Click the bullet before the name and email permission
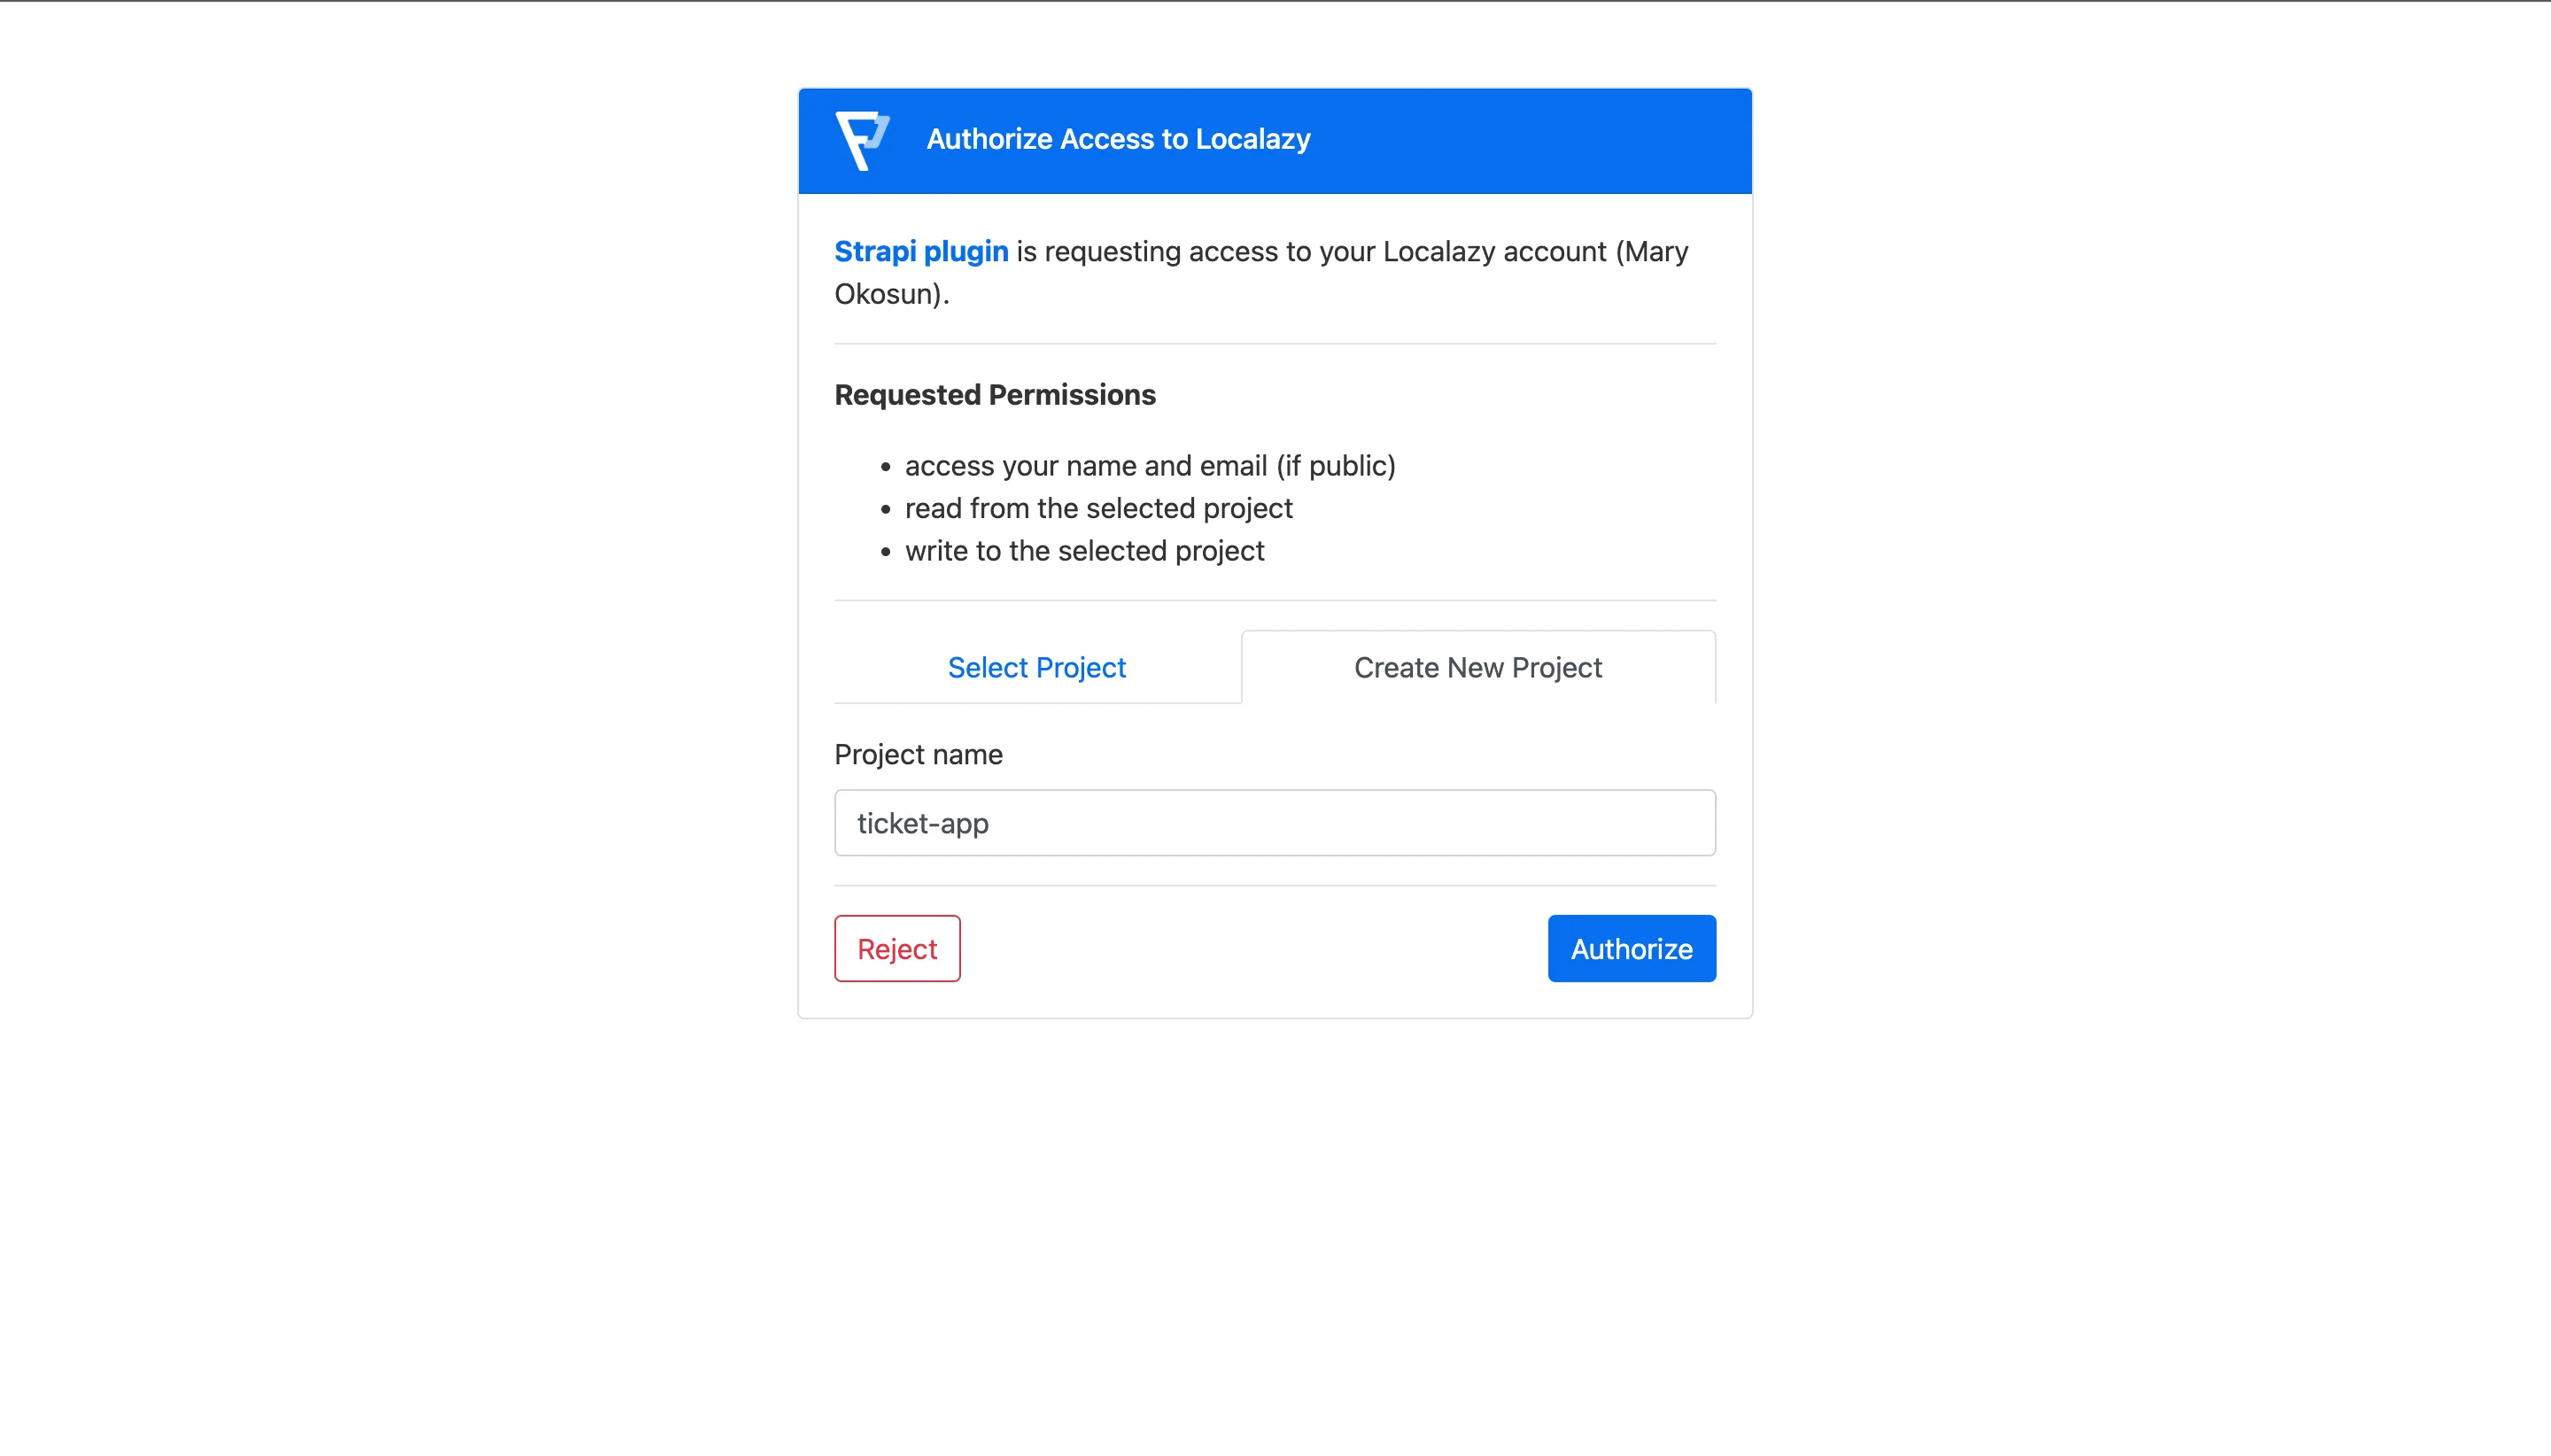The height and width of the screenshot is (1456, 2551). pyautogui.click(x=885, y=467)
